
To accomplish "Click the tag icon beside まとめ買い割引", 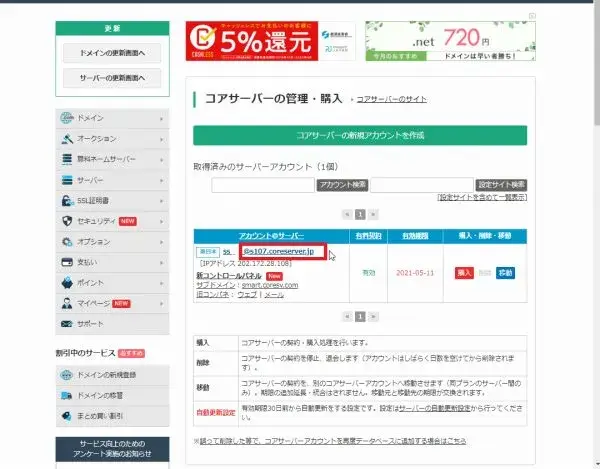I will (x=67, y=416).
